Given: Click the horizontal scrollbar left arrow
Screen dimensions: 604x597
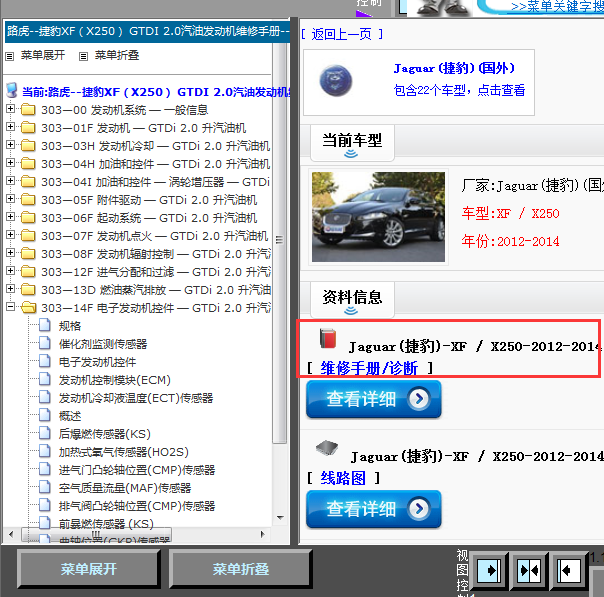Looking at the screenshot, I should [x=11, y=534].
